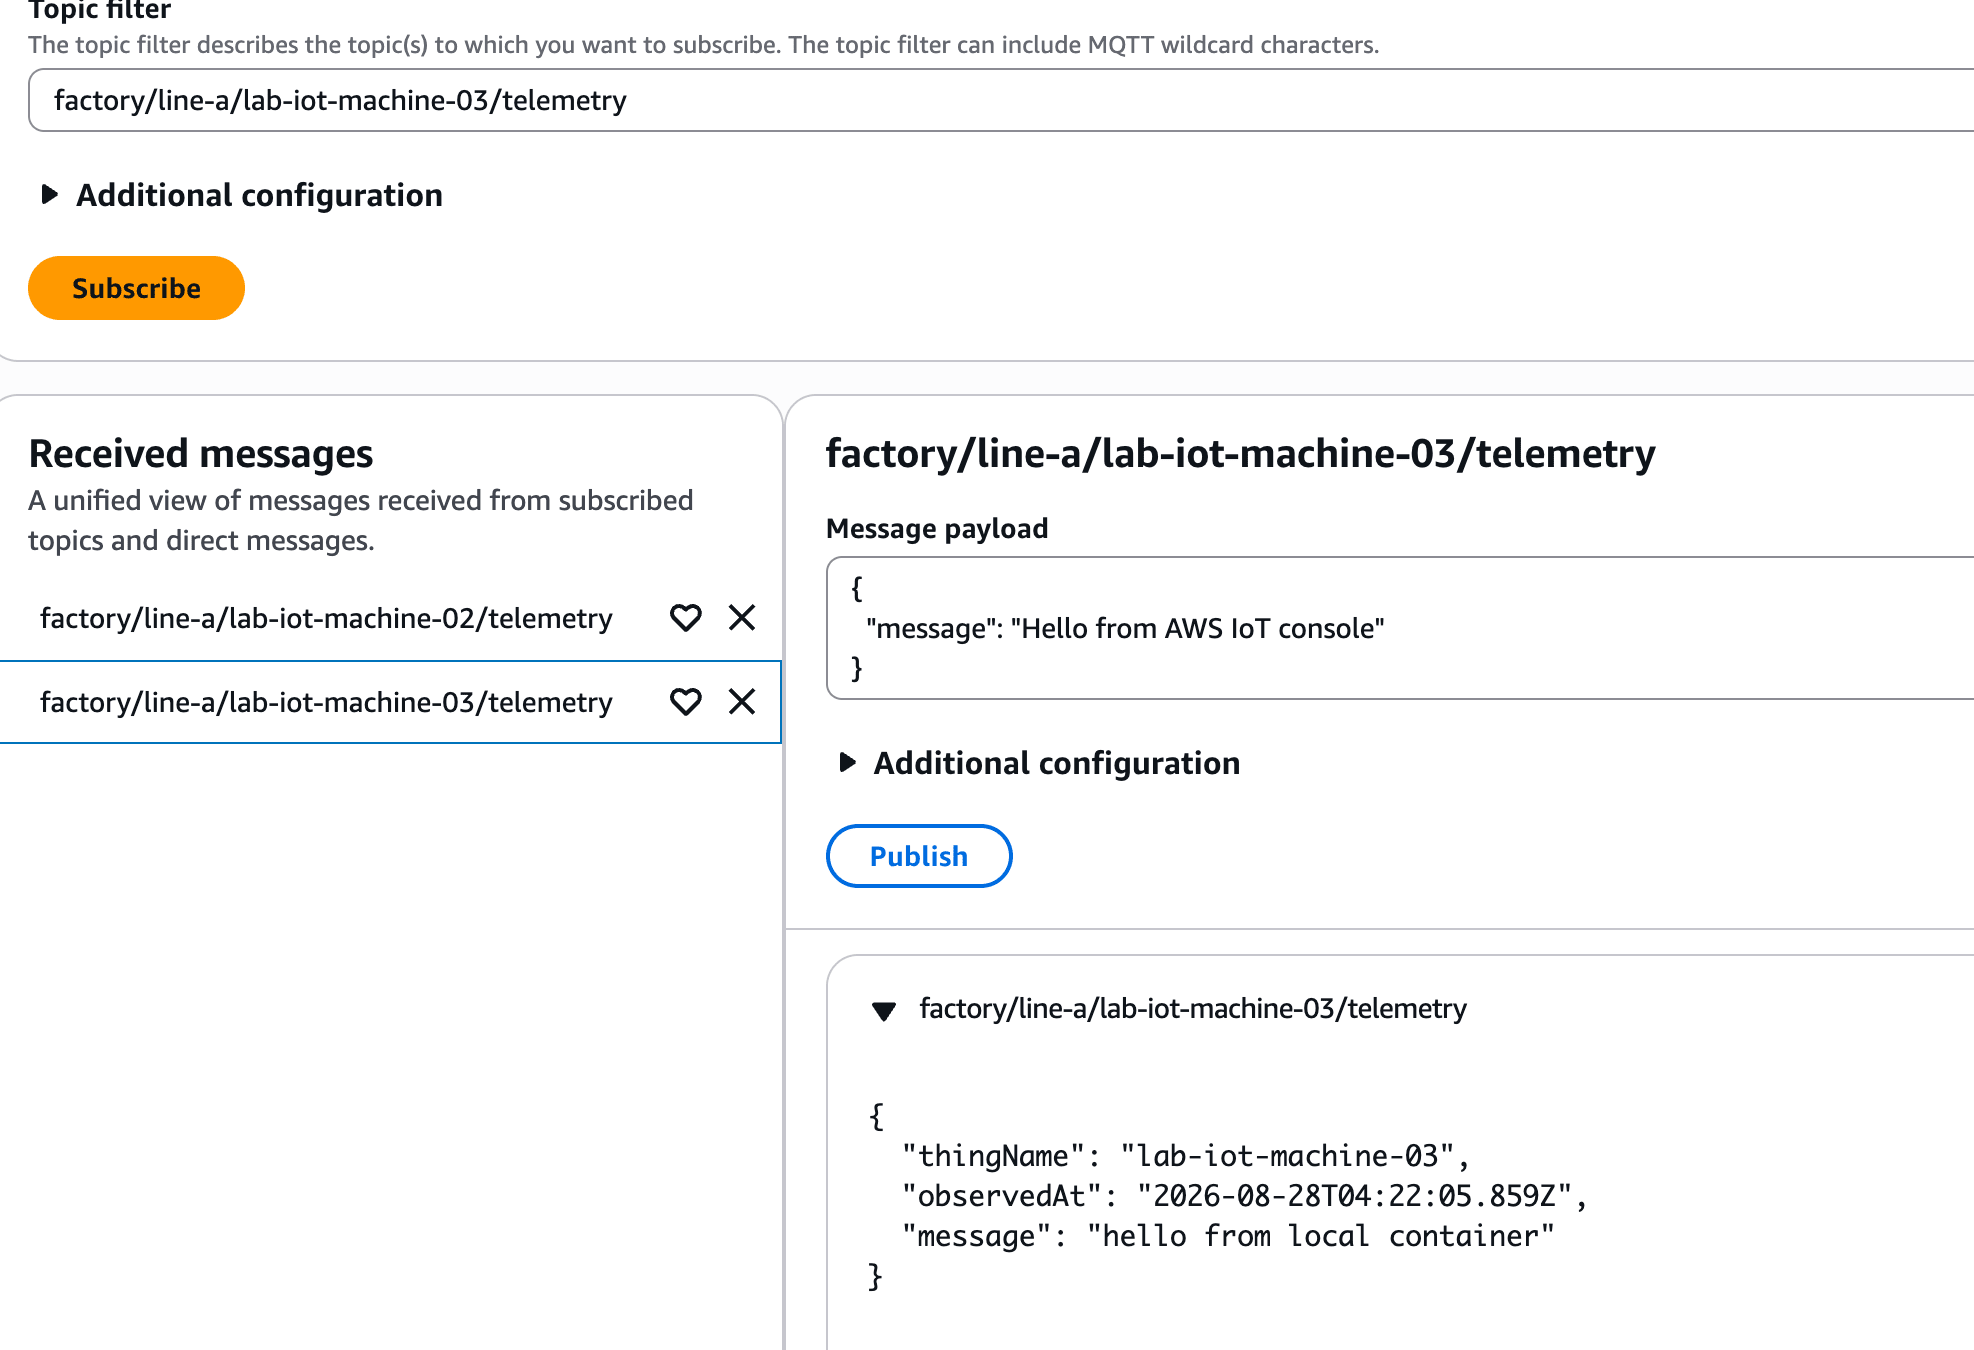
Task: Select the lab-iot-machine-03 telemetry topic row
Action: pyautogui.click(x=390, y=702)
